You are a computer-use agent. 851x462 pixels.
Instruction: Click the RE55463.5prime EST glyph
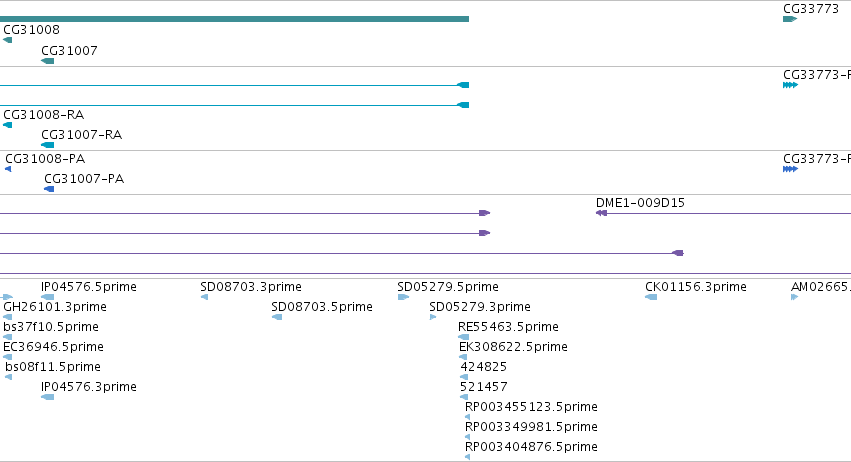pos(463,337)
